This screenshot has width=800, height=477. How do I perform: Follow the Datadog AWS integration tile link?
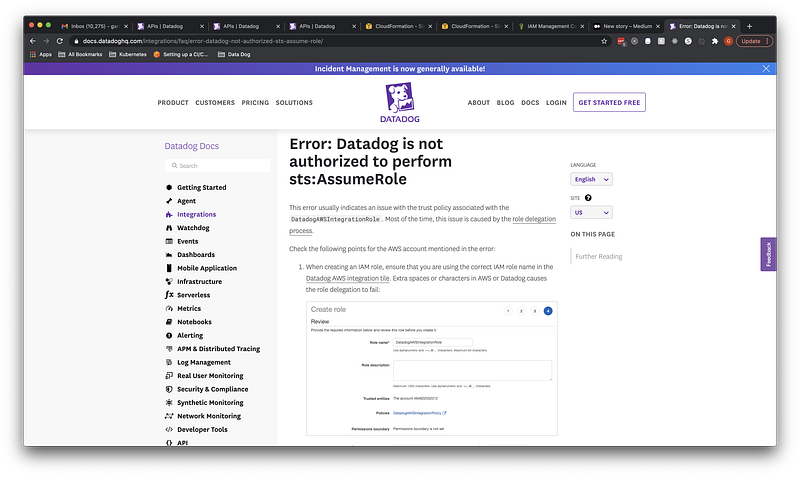click(x=347, y=278)
